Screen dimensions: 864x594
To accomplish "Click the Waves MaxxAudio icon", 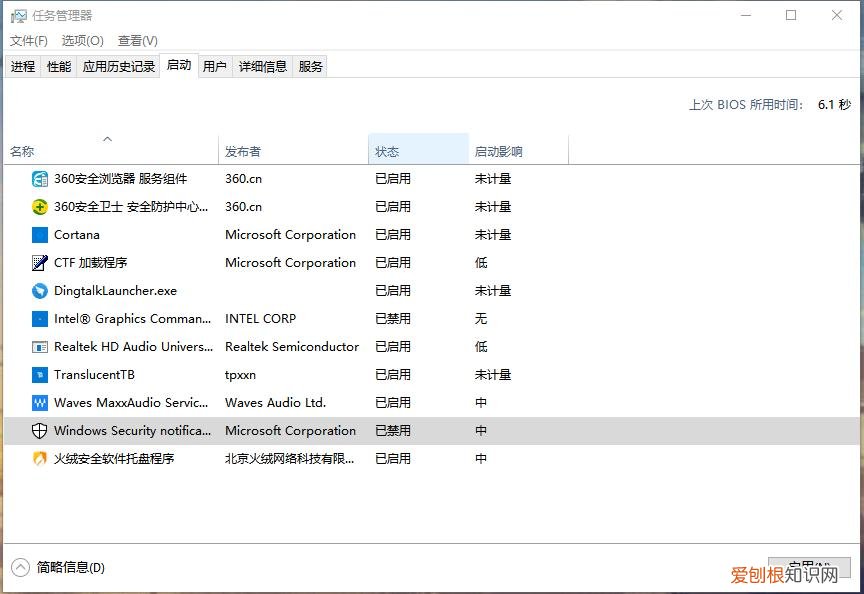I will coord(40,403).
